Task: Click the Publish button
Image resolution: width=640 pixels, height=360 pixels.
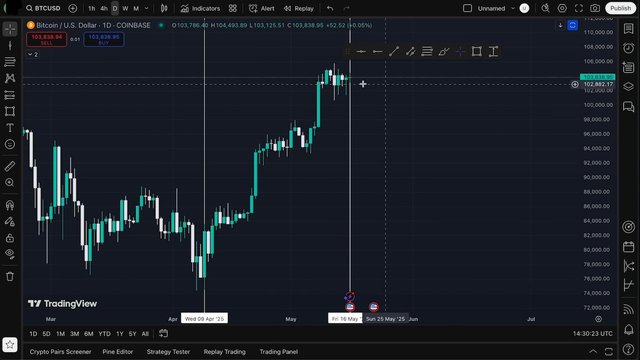Action: click(x=620, y=8)
